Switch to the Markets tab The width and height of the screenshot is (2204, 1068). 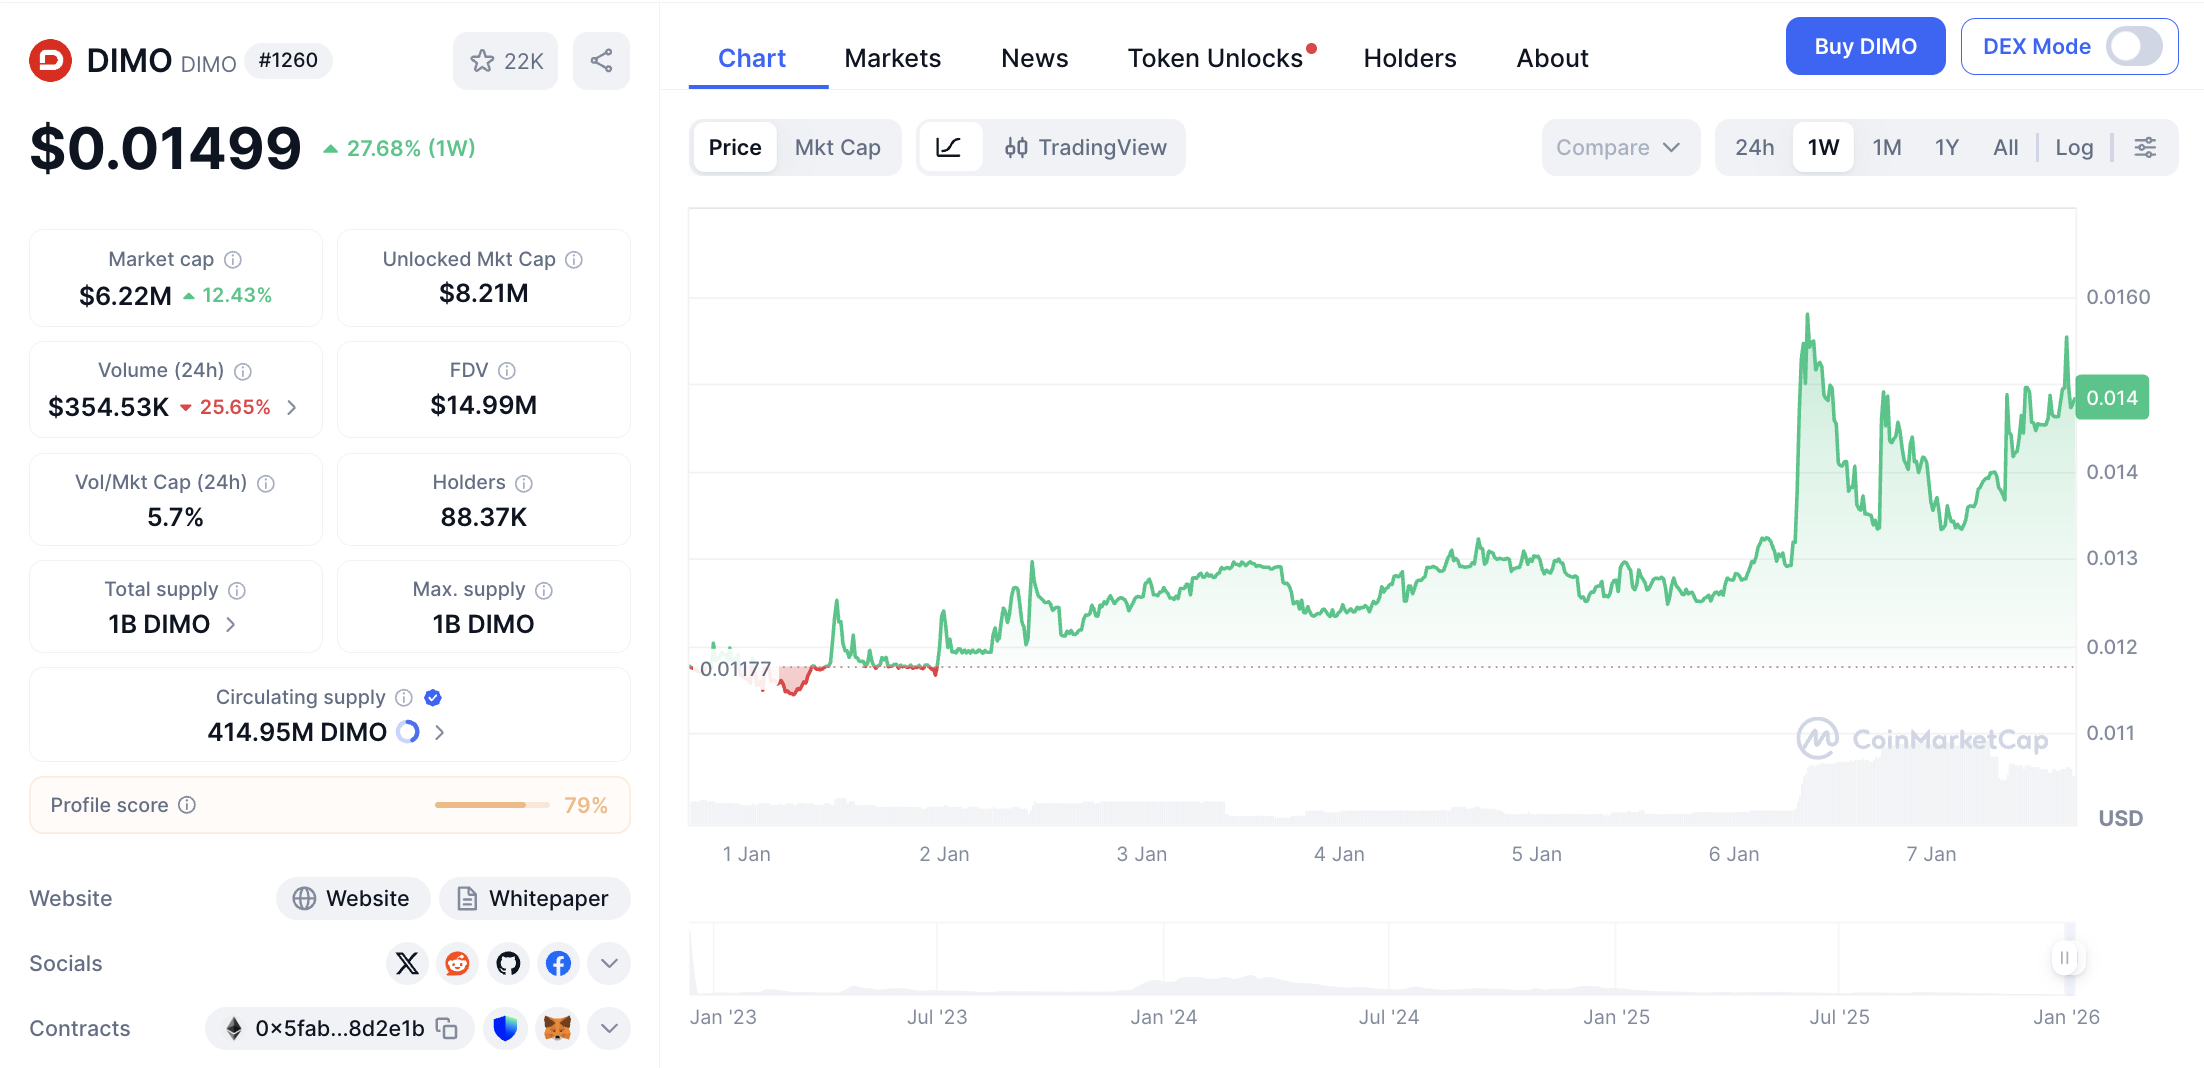[892, 58]
